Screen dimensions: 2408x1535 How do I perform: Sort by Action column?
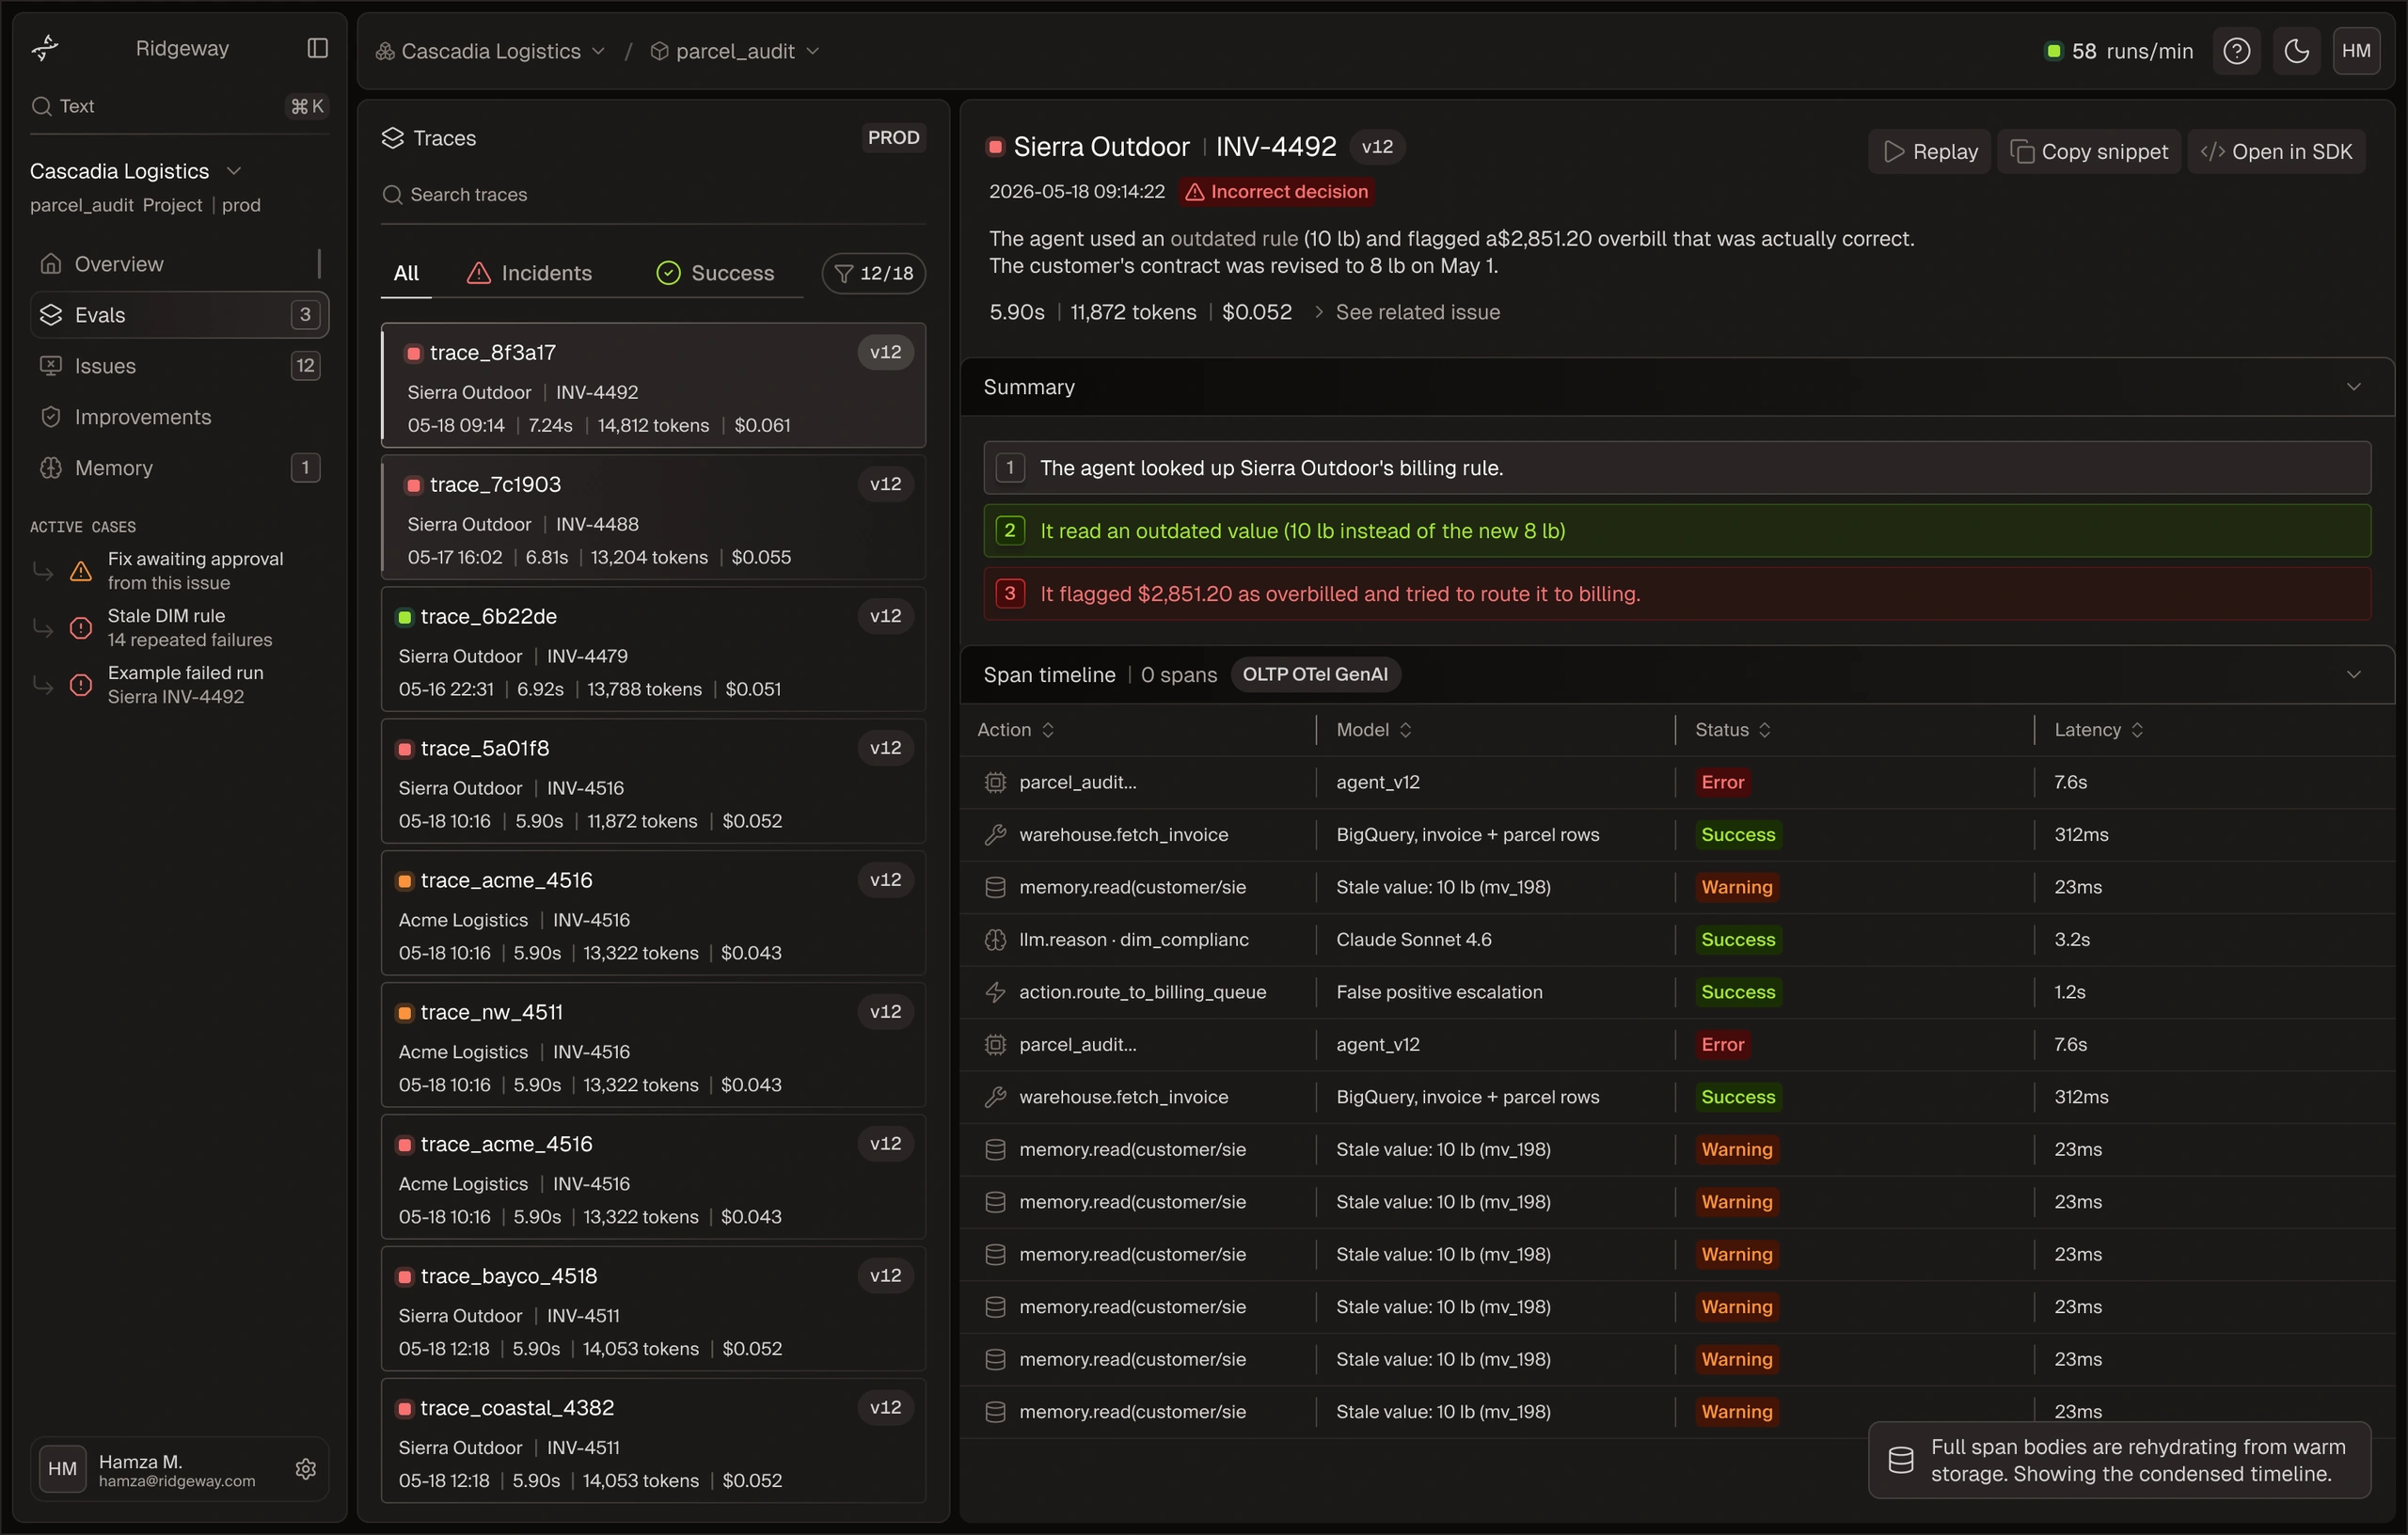tap(1016, 730)
